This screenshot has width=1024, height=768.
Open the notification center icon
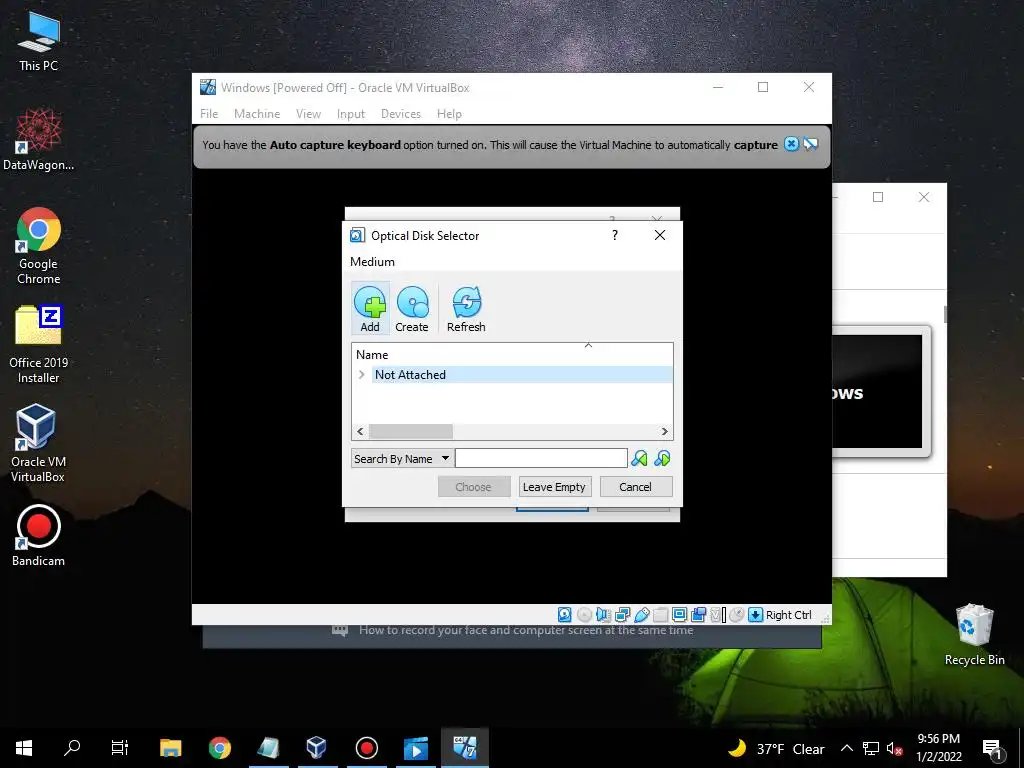[992, 749]
